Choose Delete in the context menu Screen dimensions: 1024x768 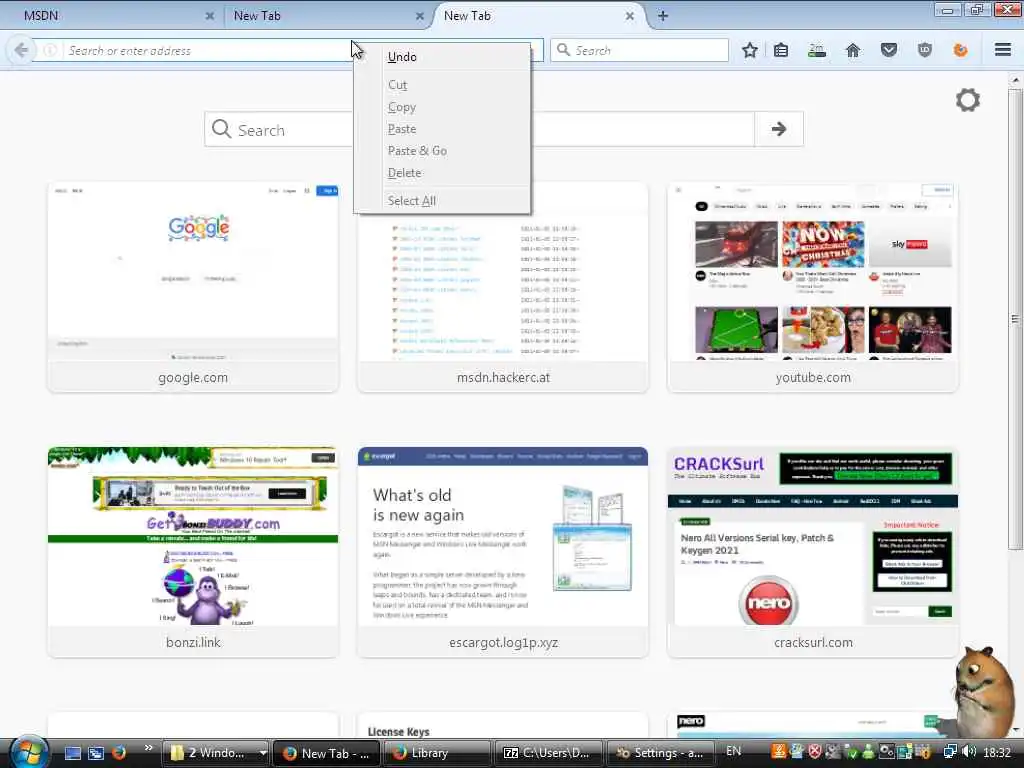441,173
